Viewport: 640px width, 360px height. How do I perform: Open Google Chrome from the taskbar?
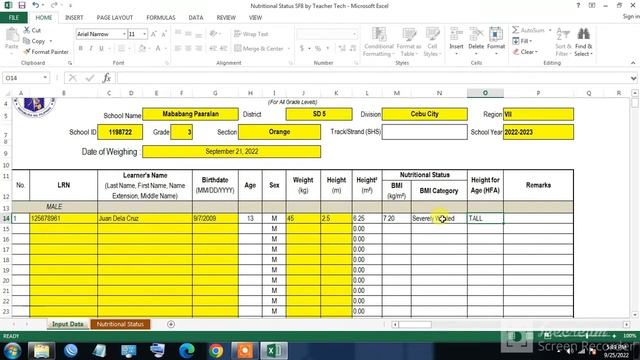tap(216, 351)
